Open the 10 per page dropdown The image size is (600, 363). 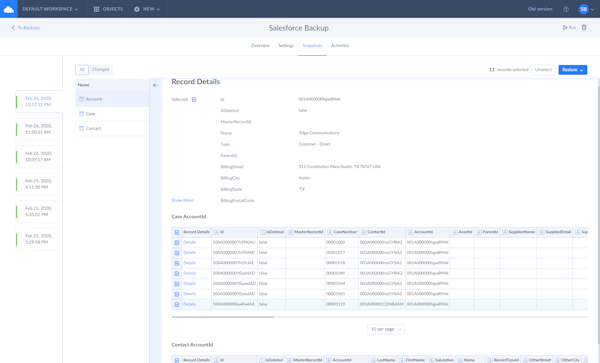point(386,329)
